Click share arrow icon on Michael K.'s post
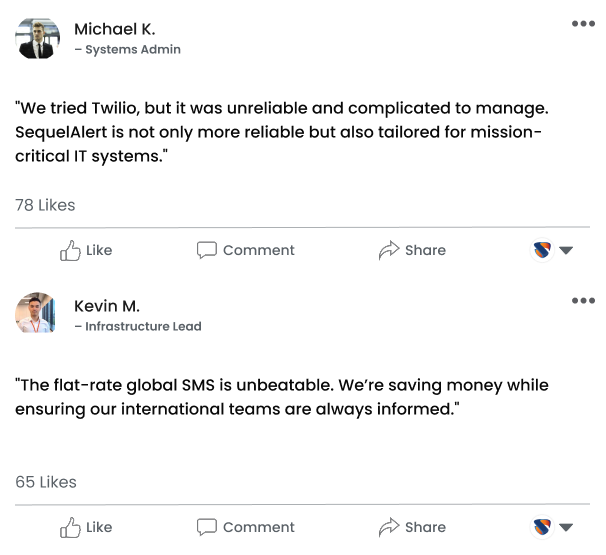This screenshot has width=606, height=555. tap(389, 250)
